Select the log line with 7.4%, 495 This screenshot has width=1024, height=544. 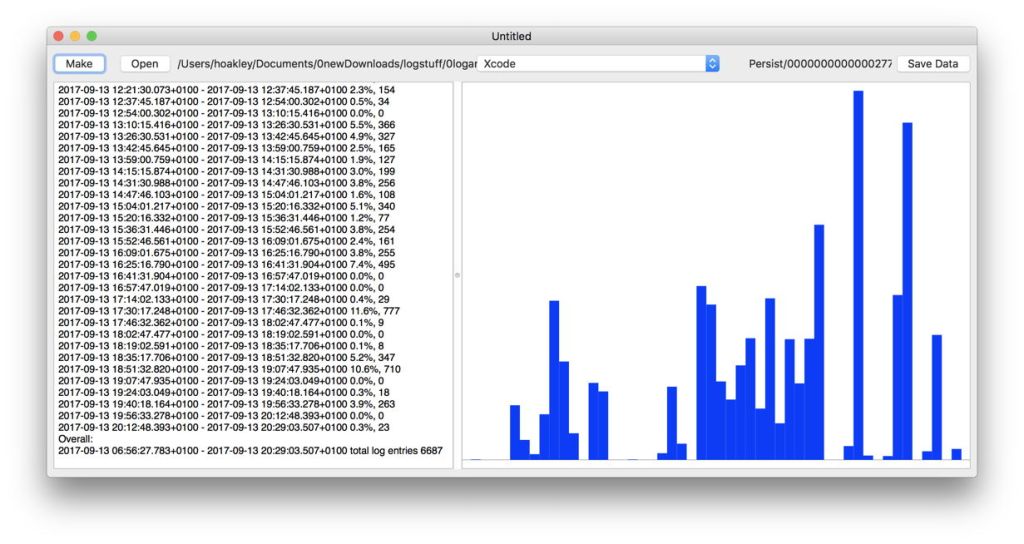pos(228,264)
